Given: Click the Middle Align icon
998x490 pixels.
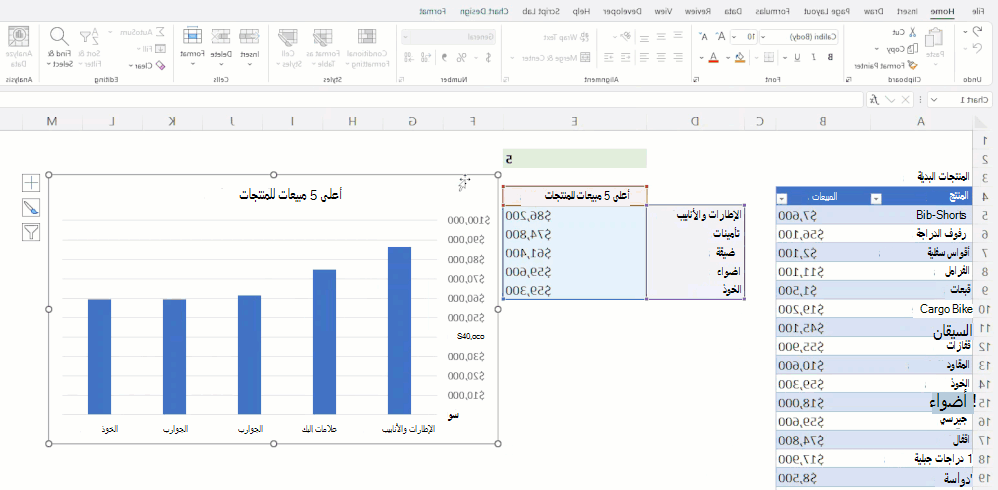Looking at the screenshot, I should (662, 36).
